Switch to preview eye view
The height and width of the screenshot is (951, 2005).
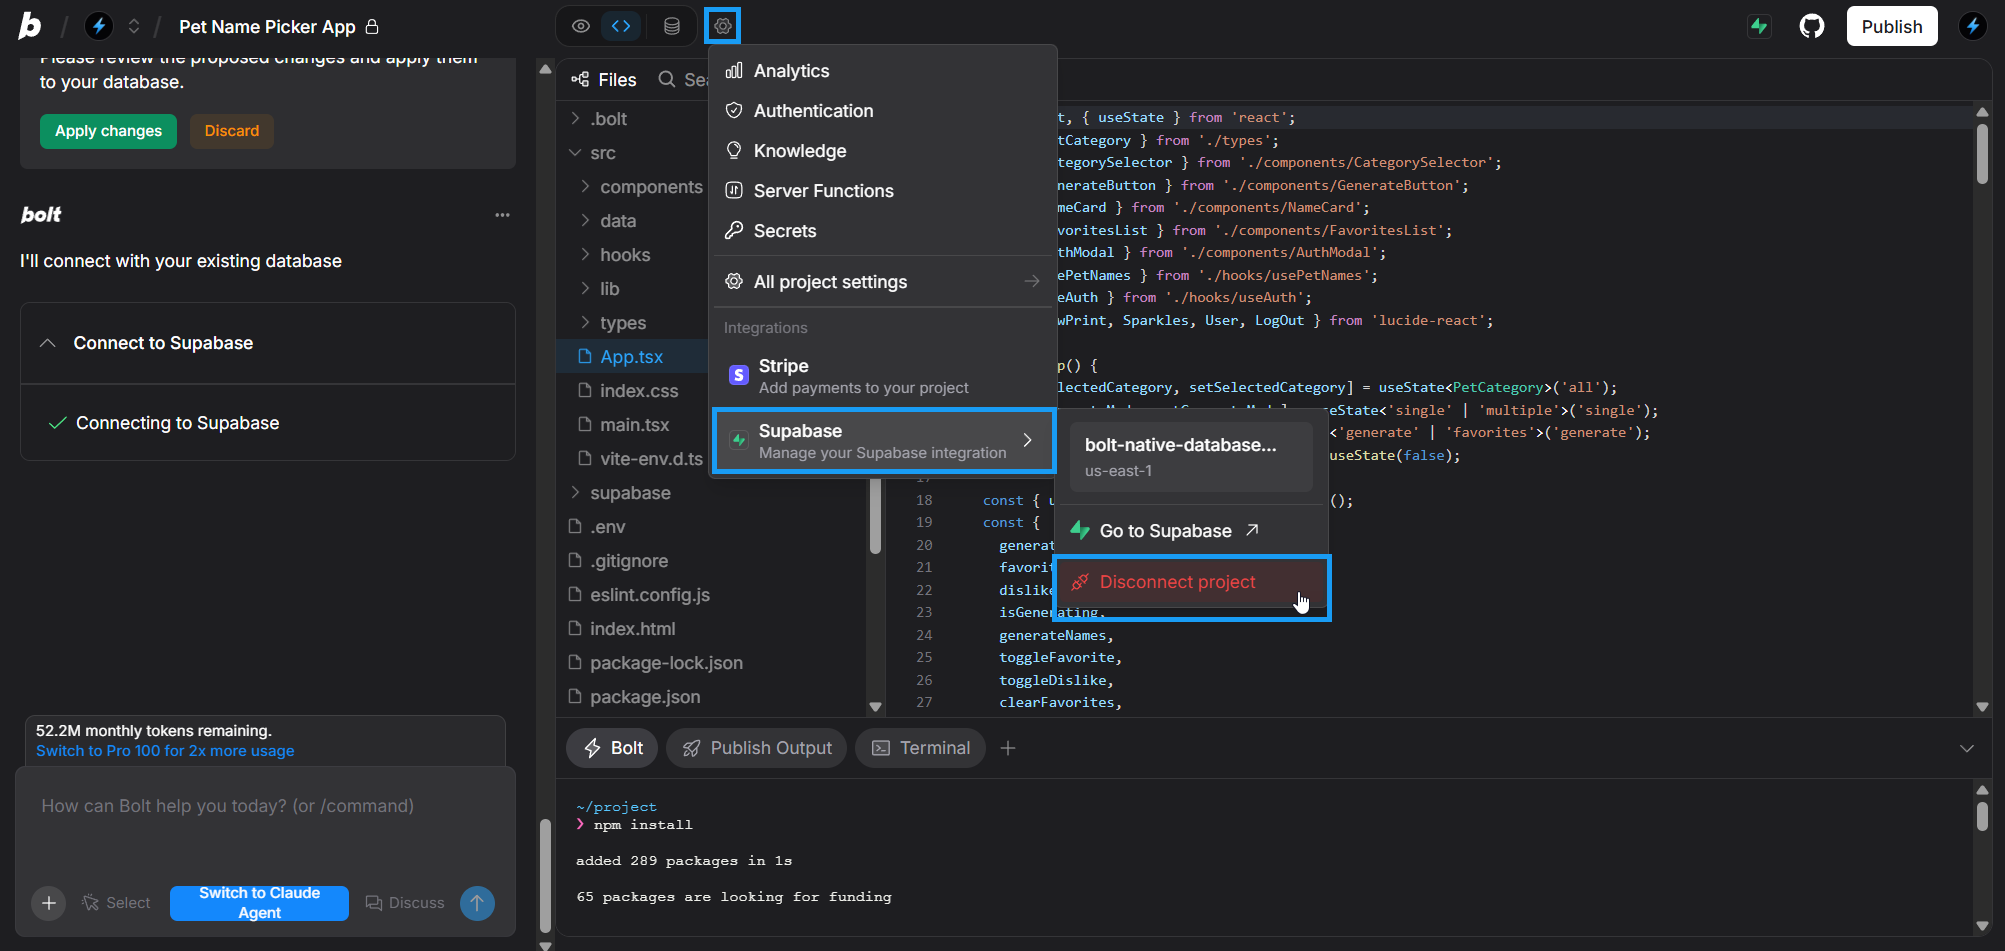[x=580, y=26]
